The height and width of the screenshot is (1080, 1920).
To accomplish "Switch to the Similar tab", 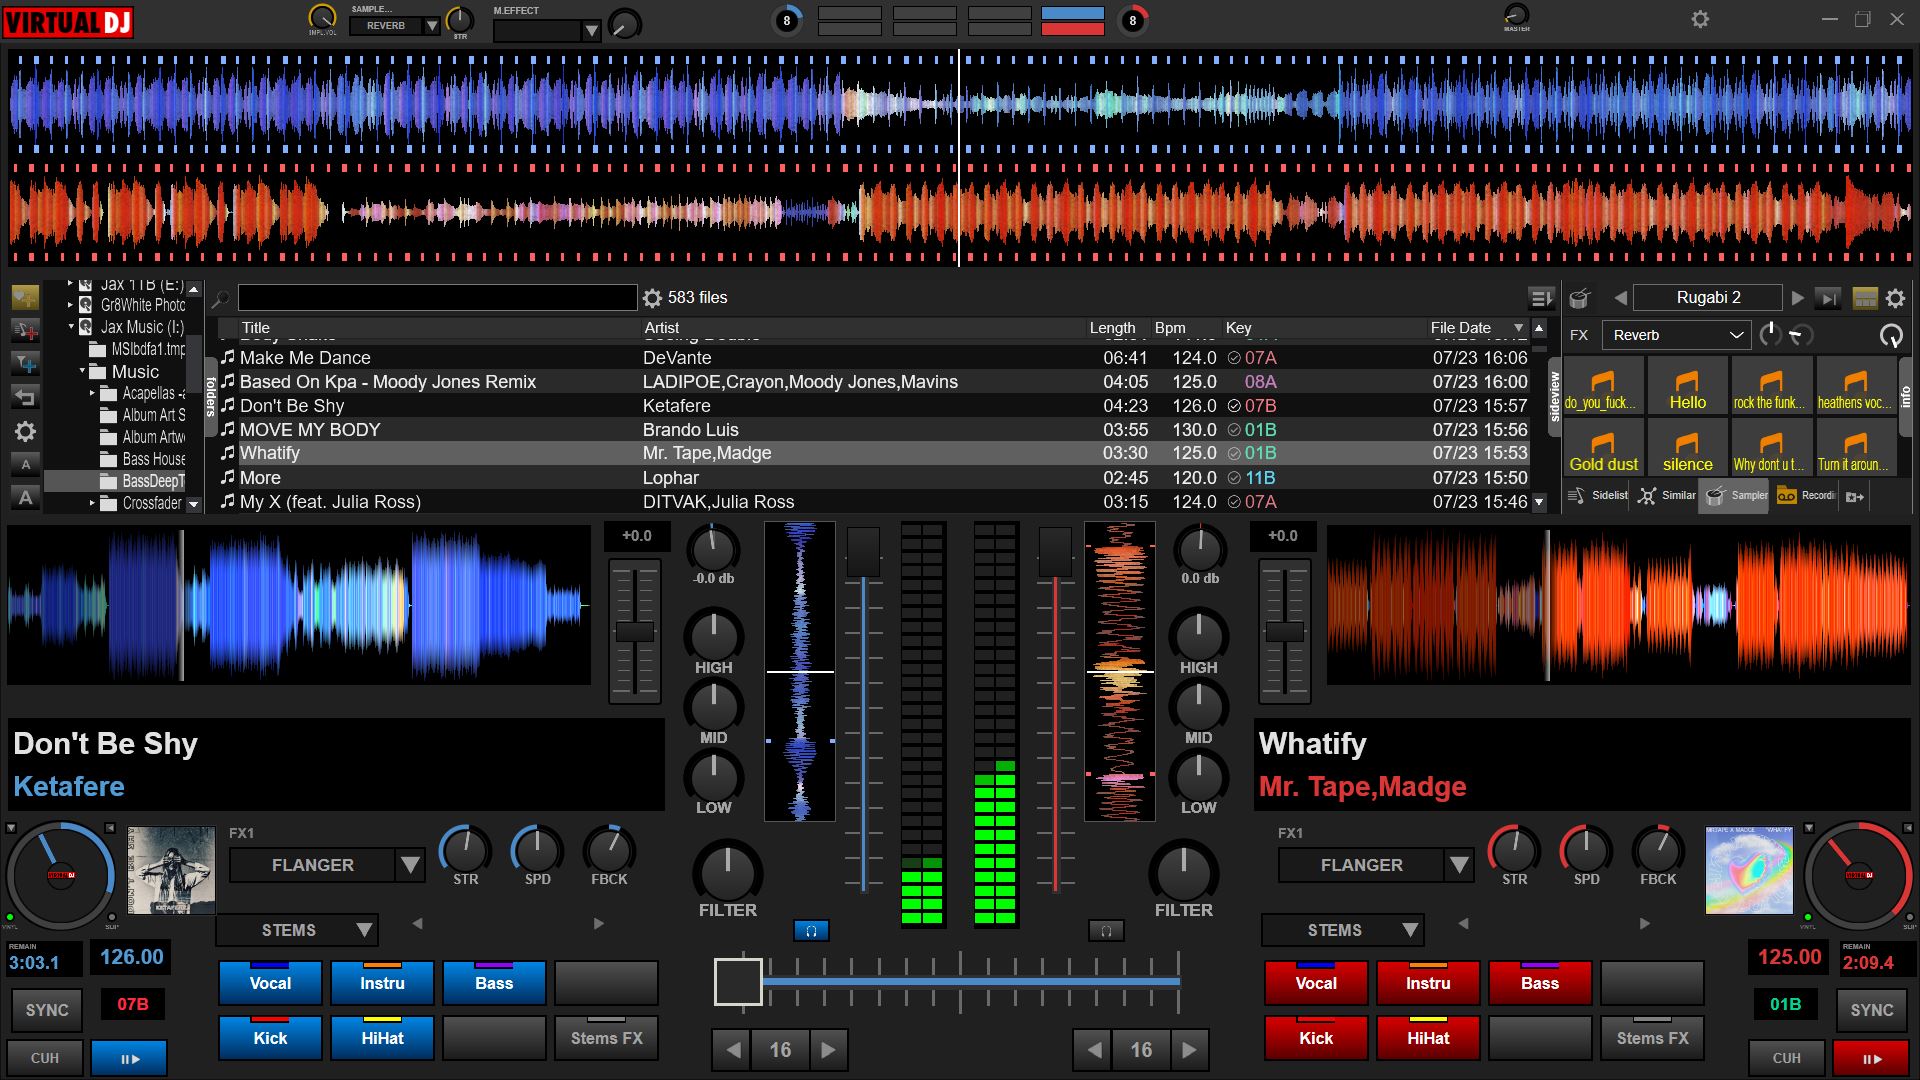I will point(1668,495).
